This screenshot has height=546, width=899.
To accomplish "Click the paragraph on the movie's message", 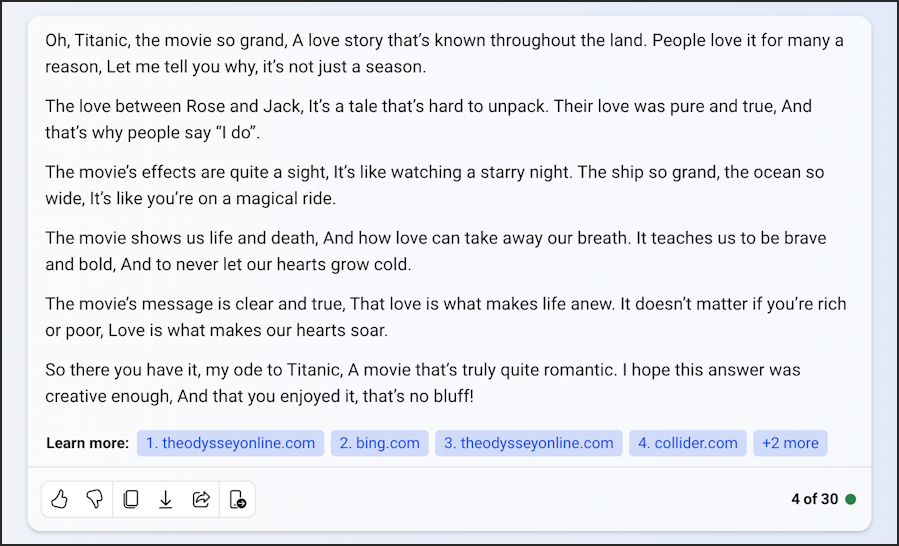I will point(445,317).
